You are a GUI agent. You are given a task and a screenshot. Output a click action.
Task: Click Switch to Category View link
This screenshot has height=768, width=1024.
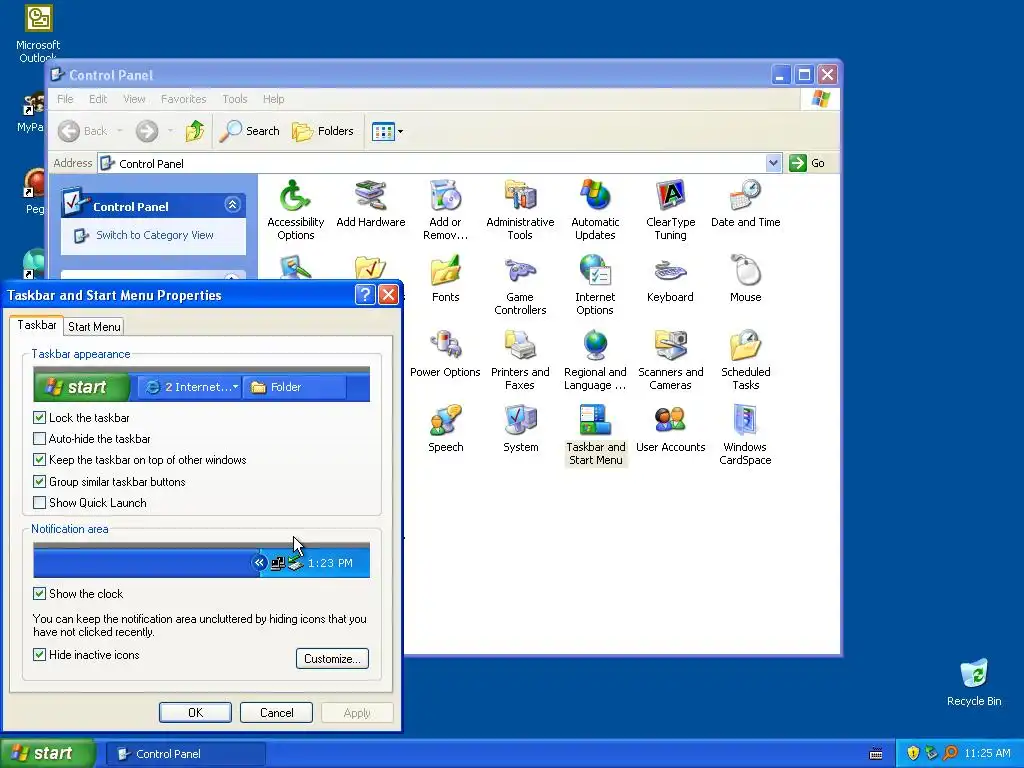click(x=154, y=235)
